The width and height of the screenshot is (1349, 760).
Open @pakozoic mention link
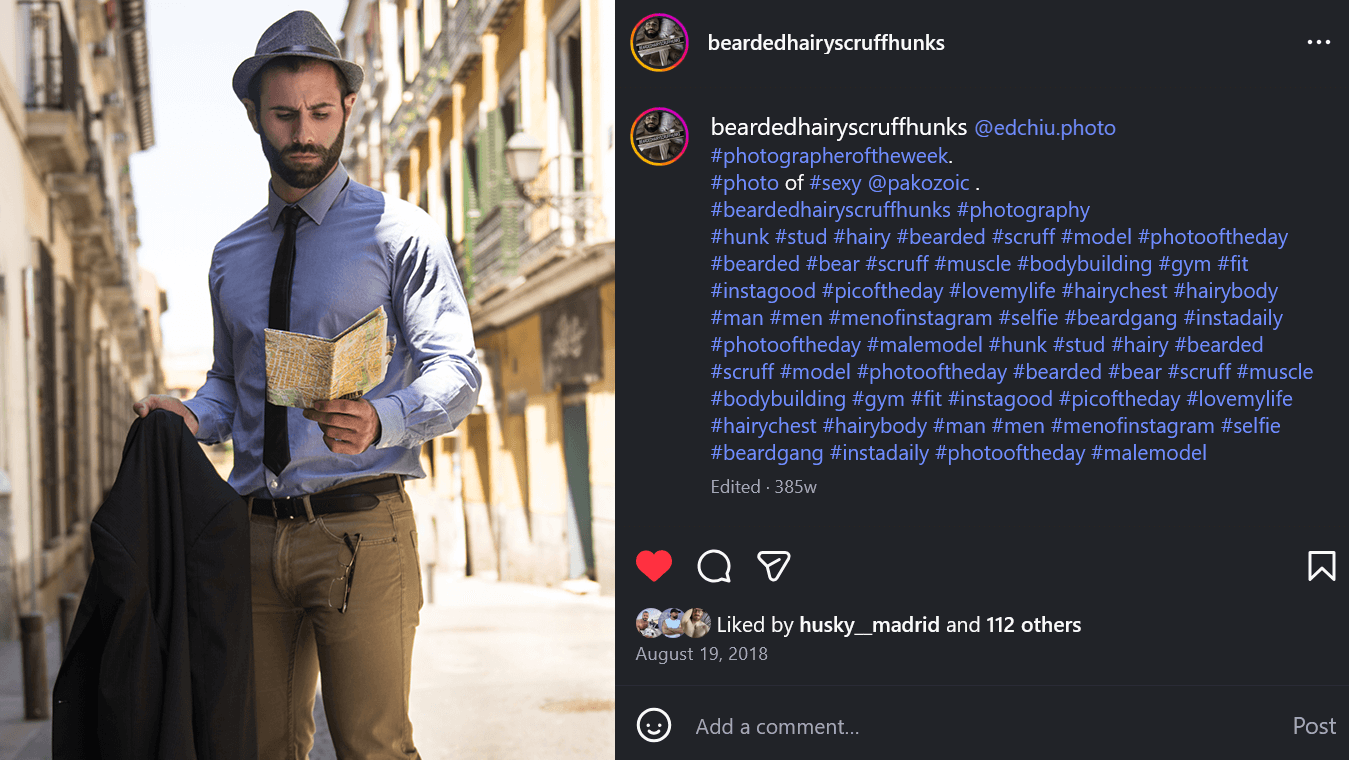919,183
